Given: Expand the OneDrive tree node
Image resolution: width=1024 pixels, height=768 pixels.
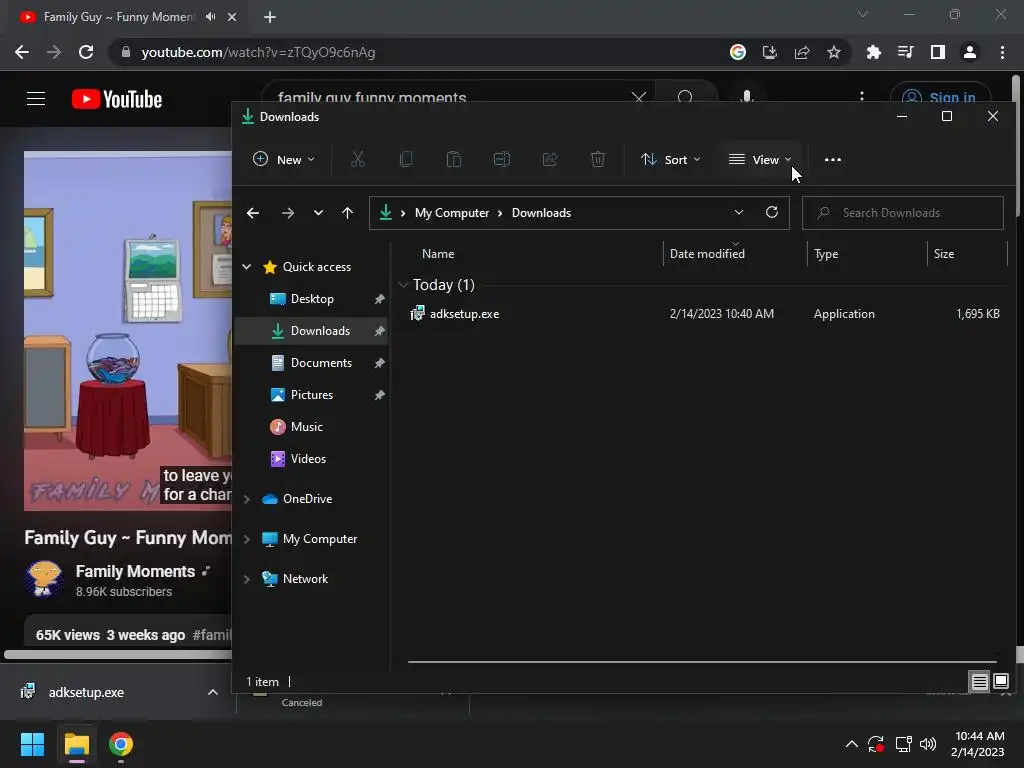Looking at the screenshot, I should [x=247, y=499].
